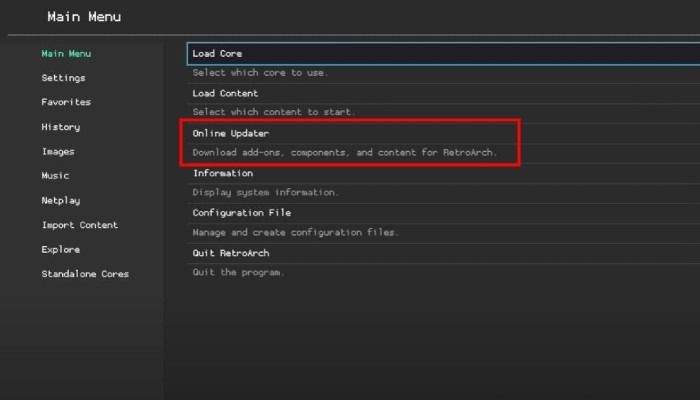The height and width of the screenshot is (400, 700).
Task: Open the Online Updater entry
Action: tap(231, 134)
